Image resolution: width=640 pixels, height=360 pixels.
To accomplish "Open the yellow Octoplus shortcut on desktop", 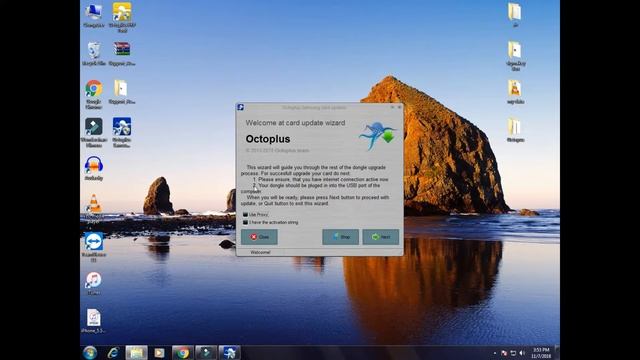I will [122, 17].
